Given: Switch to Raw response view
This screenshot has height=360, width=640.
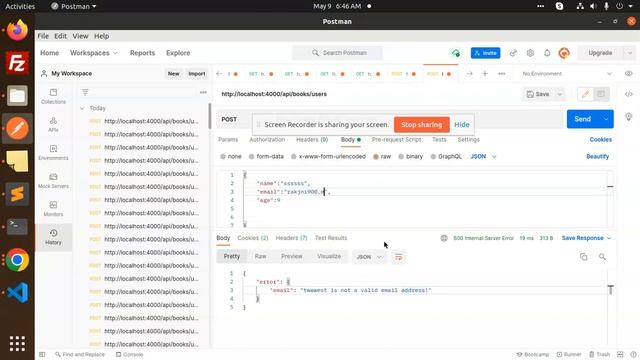Looking at the screenshot, I should click(x=260, y=256).
